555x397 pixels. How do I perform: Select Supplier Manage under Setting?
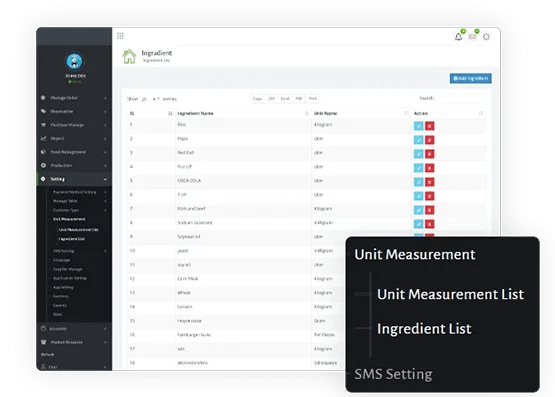pyautogui.click(x=68, y=269)
